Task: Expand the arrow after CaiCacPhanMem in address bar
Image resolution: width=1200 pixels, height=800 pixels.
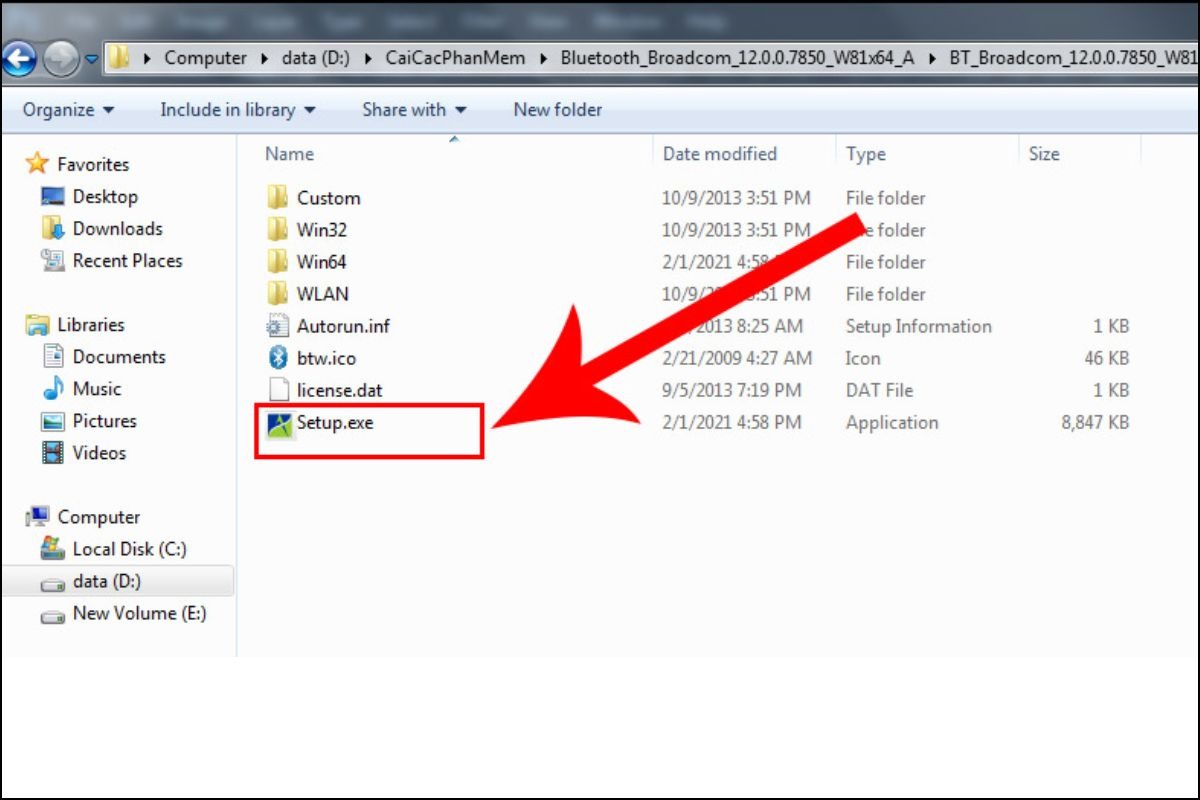Action: [x=543, y=58]
